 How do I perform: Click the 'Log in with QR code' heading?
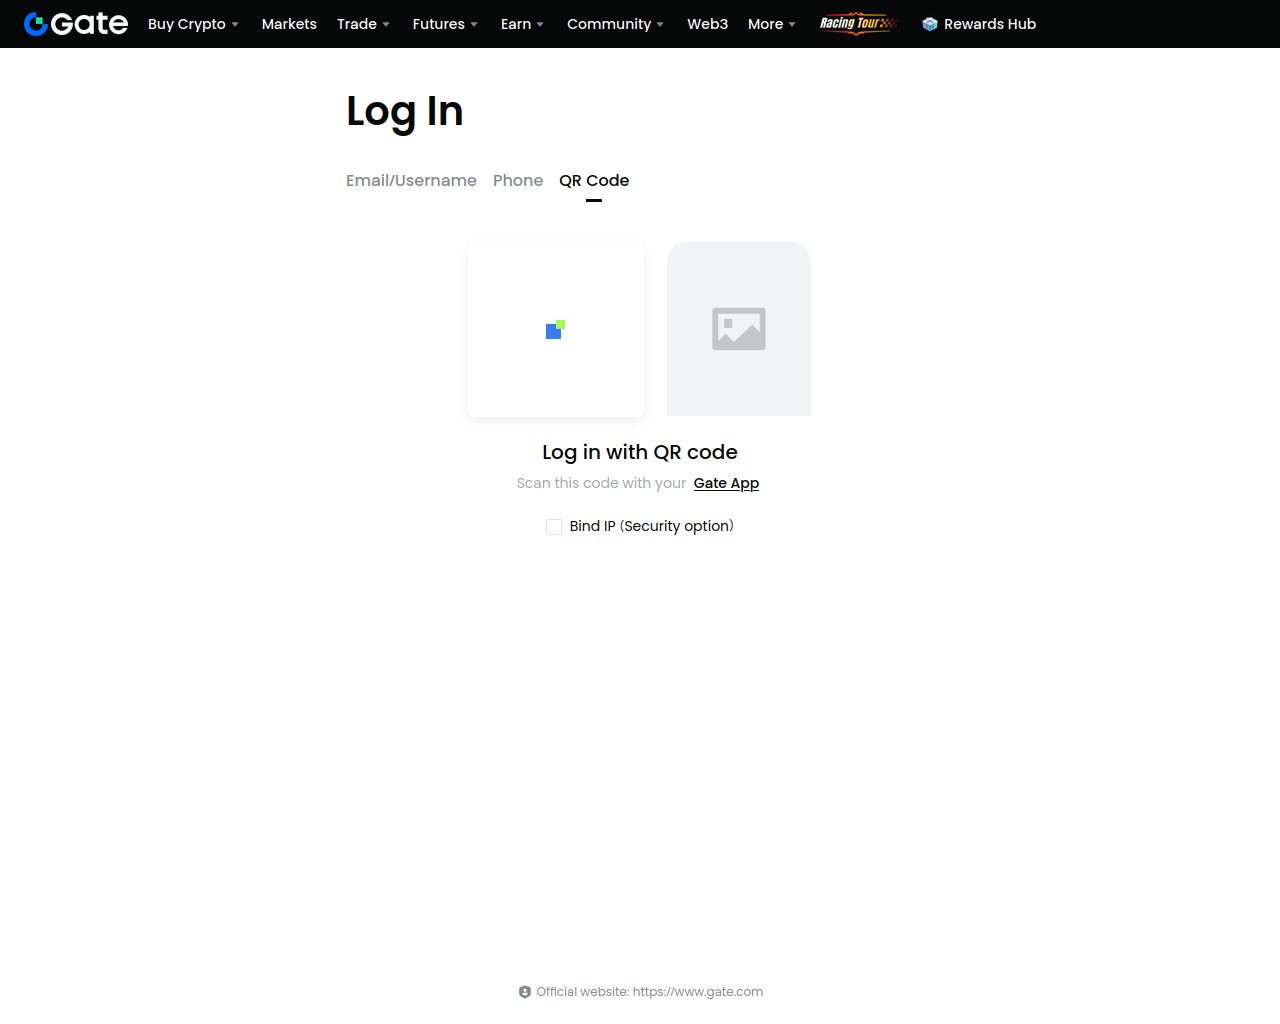[x=640, y=452]
